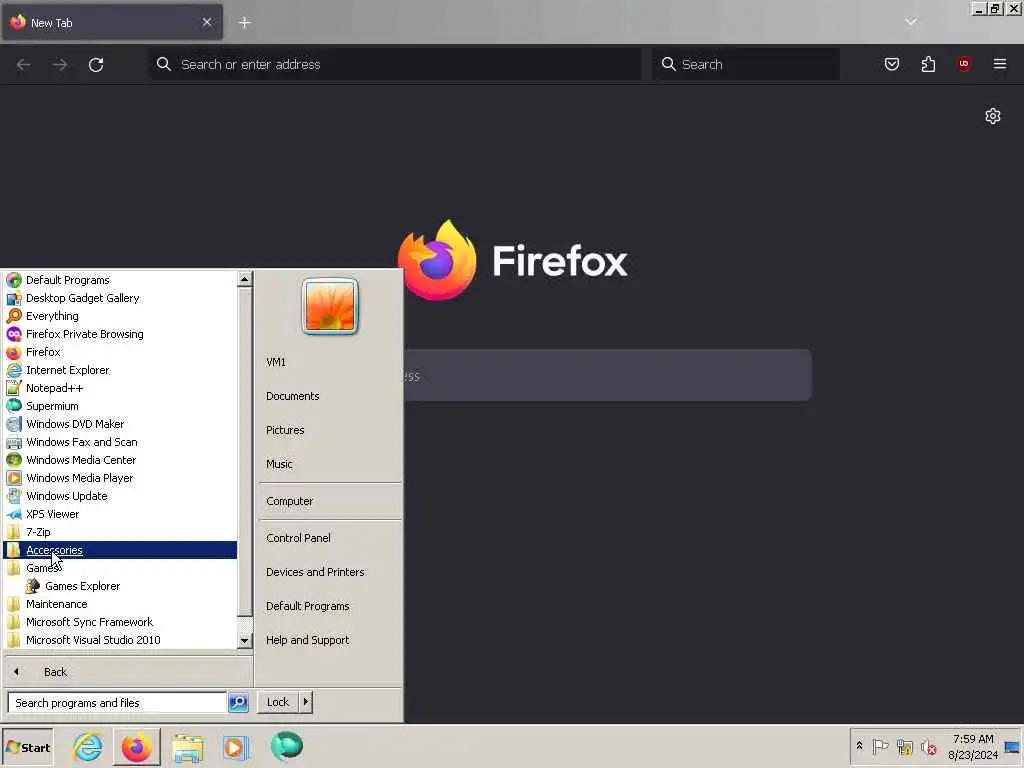Click the muted volume tray icon
Screen dimensions: 1024x768
[928, 746]
